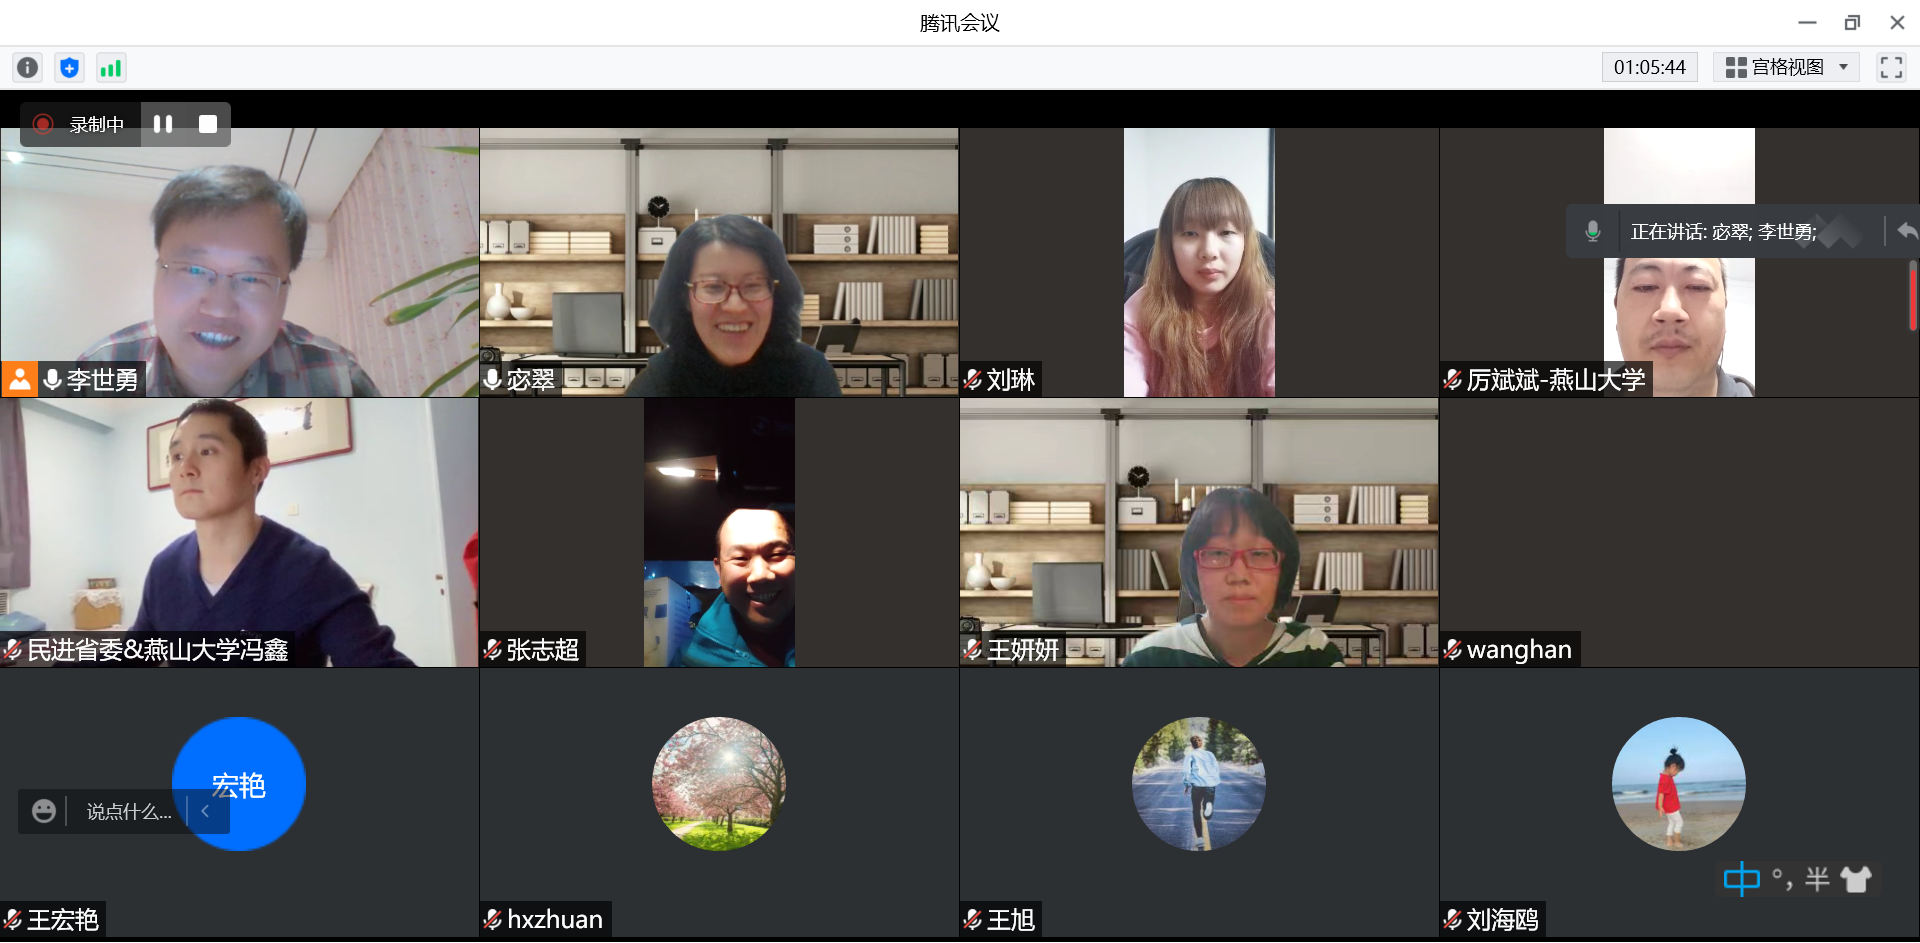Image resolution: width=1920 pixels, height=943 pixels.
Task: Enter full screen mode
Action: click(x=1890, y=67)
